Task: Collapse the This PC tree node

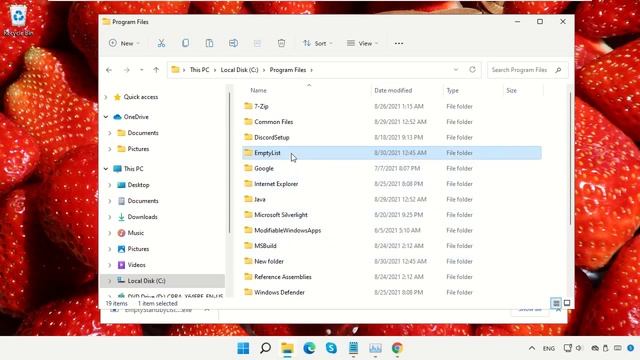Action: (106, 169)
